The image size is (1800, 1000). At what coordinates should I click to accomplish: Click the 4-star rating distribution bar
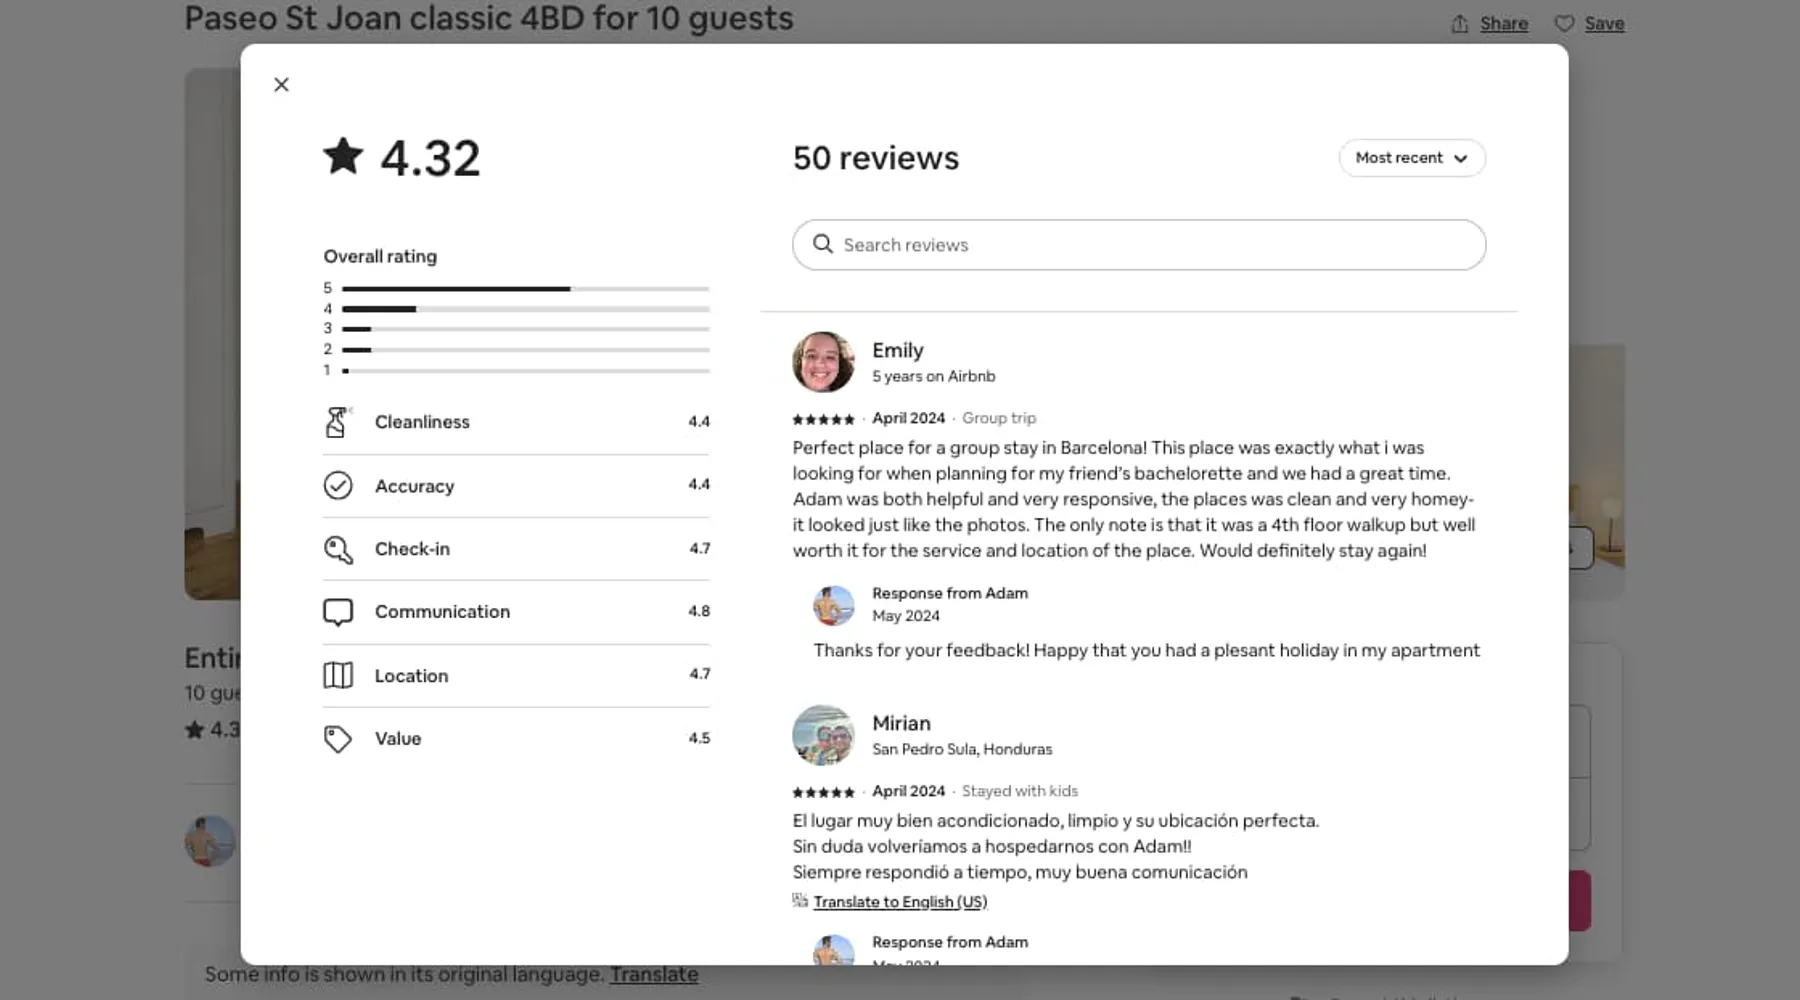pos(525,309)
